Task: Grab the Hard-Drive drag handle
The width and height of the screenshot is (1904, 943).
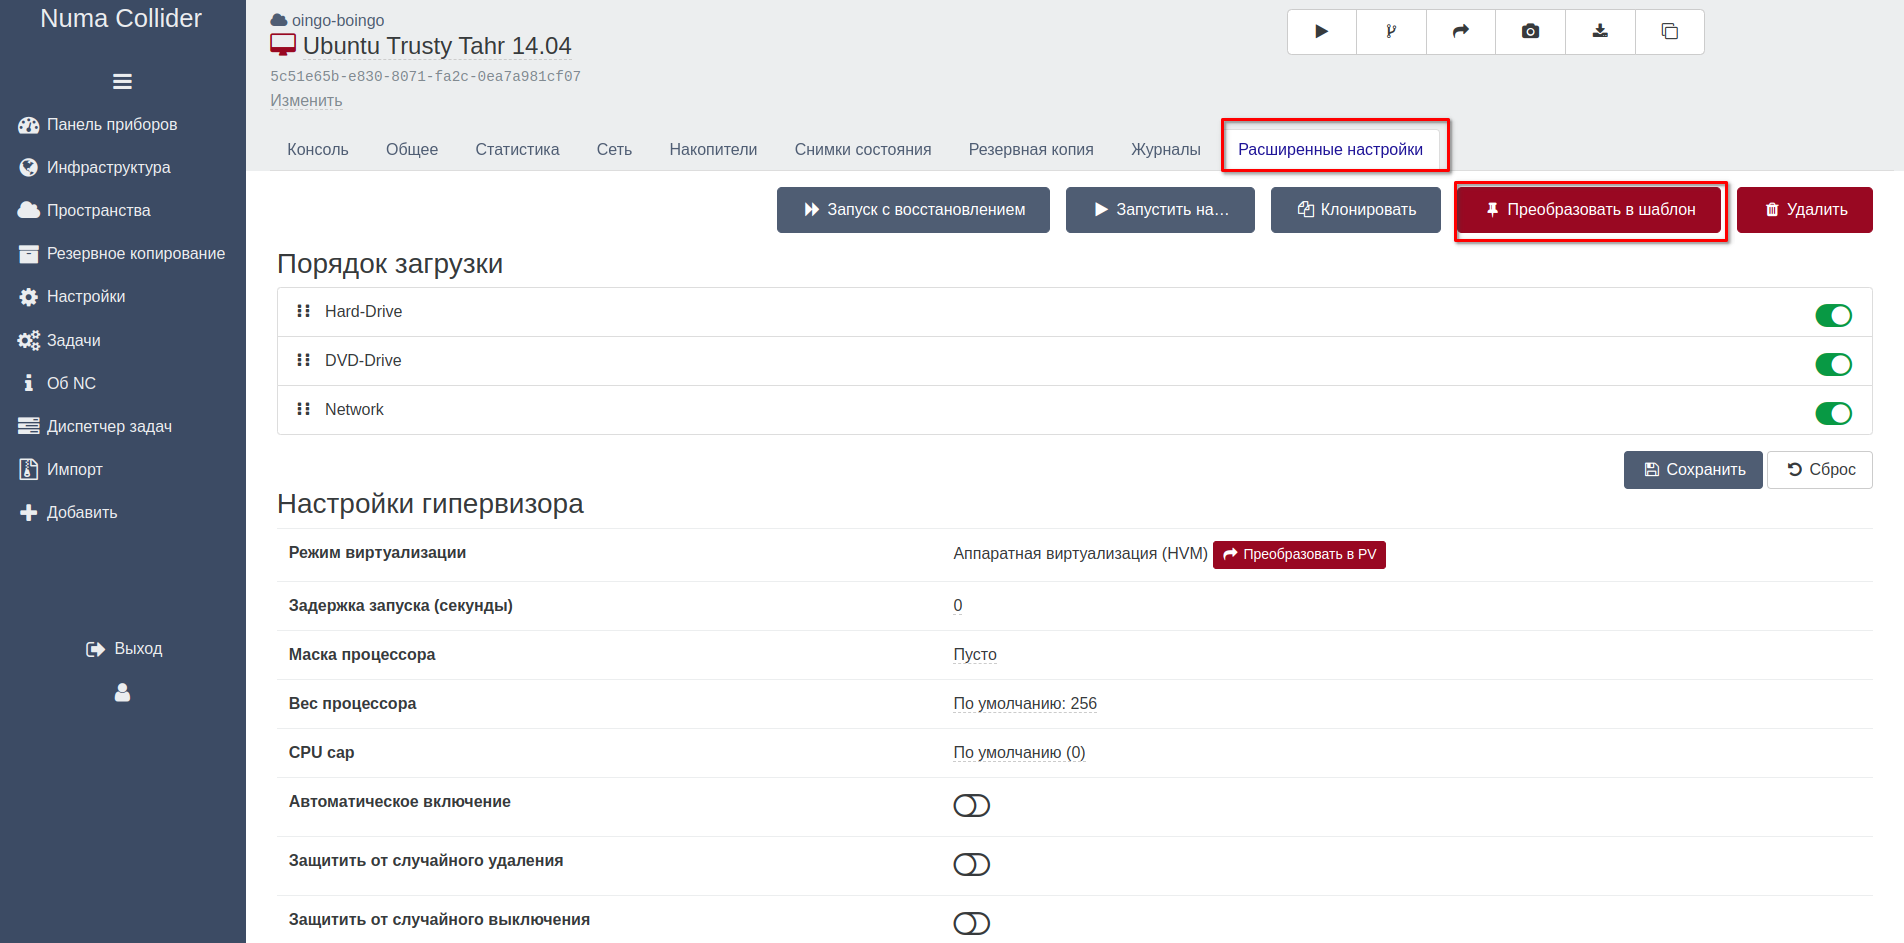Action: point(304,311)
